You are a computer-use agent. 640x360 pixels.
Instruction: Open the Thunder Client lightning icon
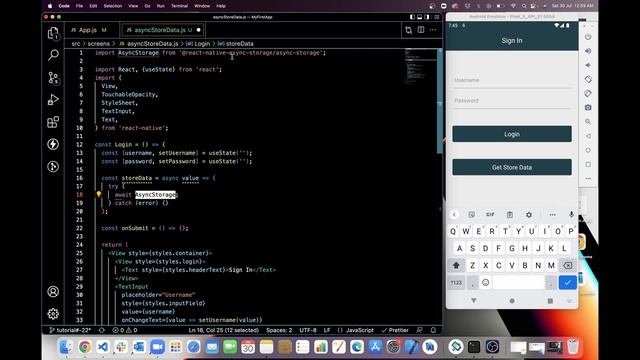(x=53, y=144)
